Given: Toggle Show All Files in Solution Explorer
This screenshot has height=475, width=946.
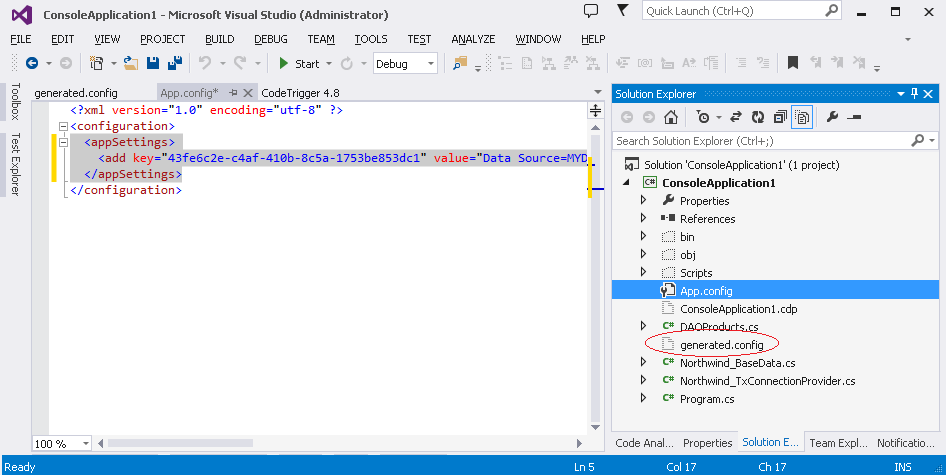Looking at the screenshot, I should (801, 117).
